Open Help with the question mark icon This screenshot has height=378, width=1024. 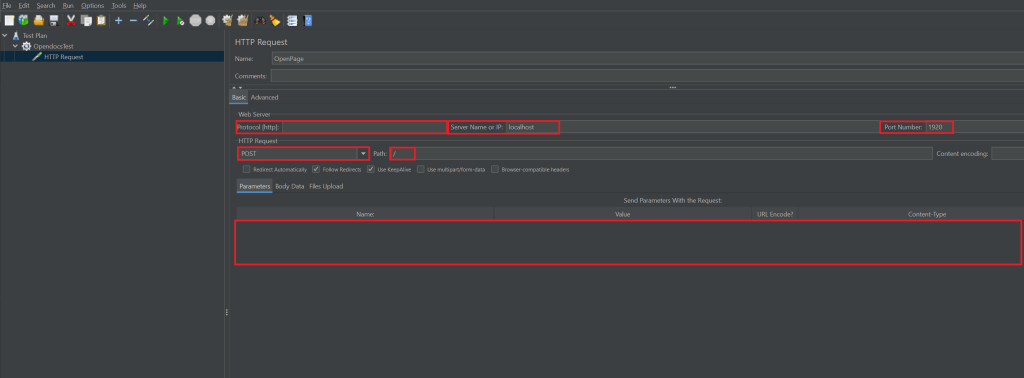(x=308, y=21)
